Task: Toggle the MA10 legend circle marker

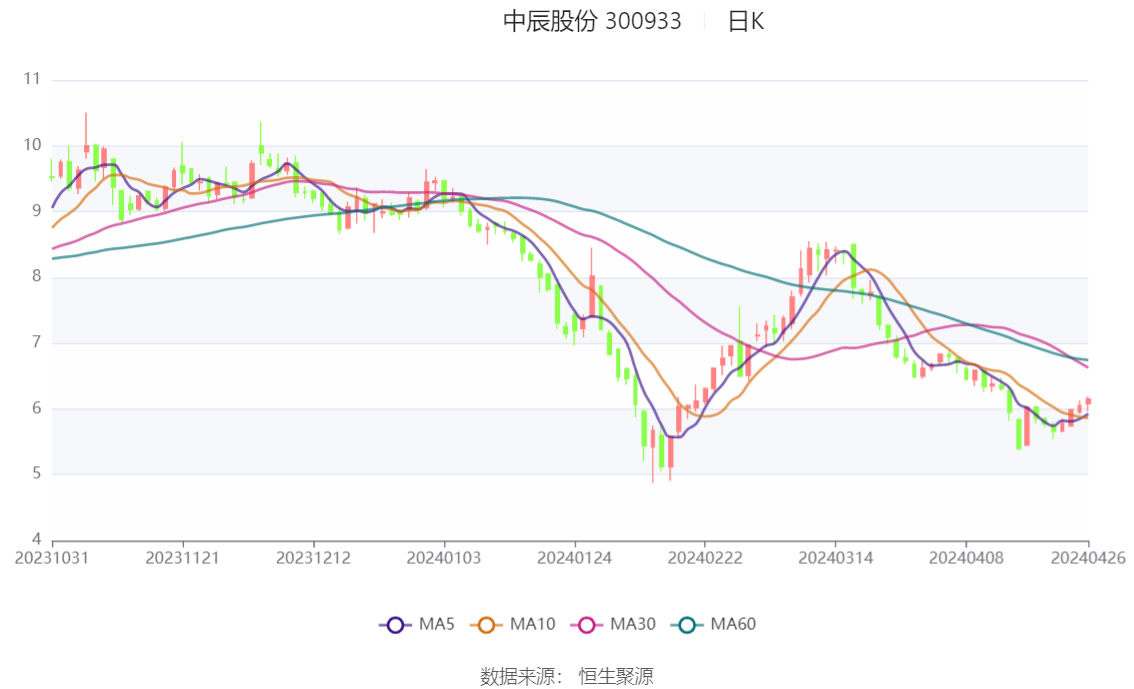Action: coord(486,625)
